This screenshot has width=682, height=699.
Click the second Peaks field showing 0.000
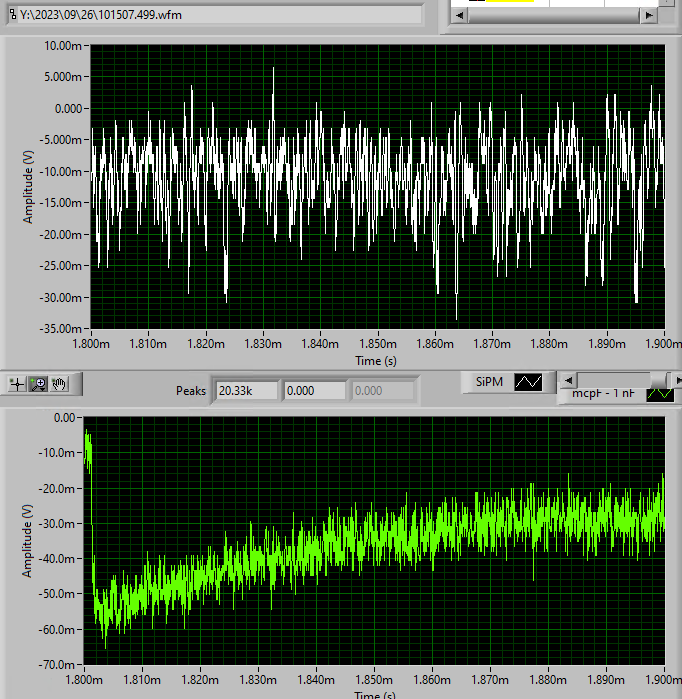click(x=314, y=390)
